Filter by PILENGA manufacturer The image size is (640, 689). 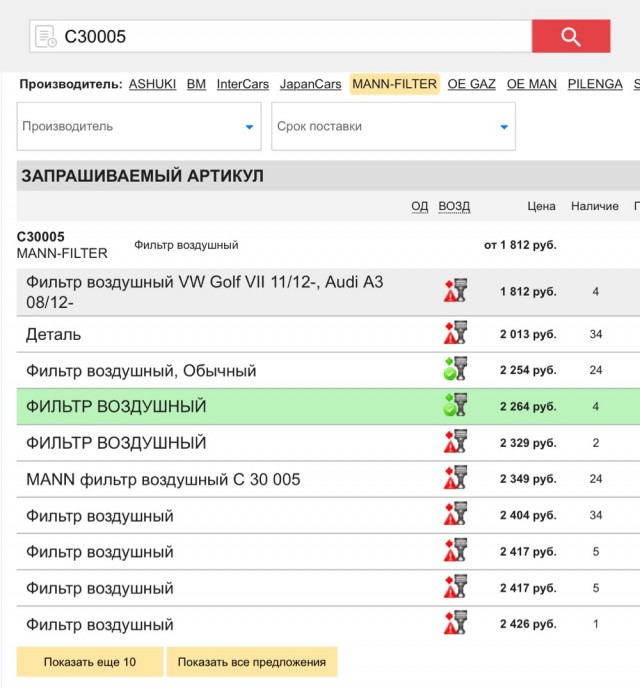[x=595, y=84]
